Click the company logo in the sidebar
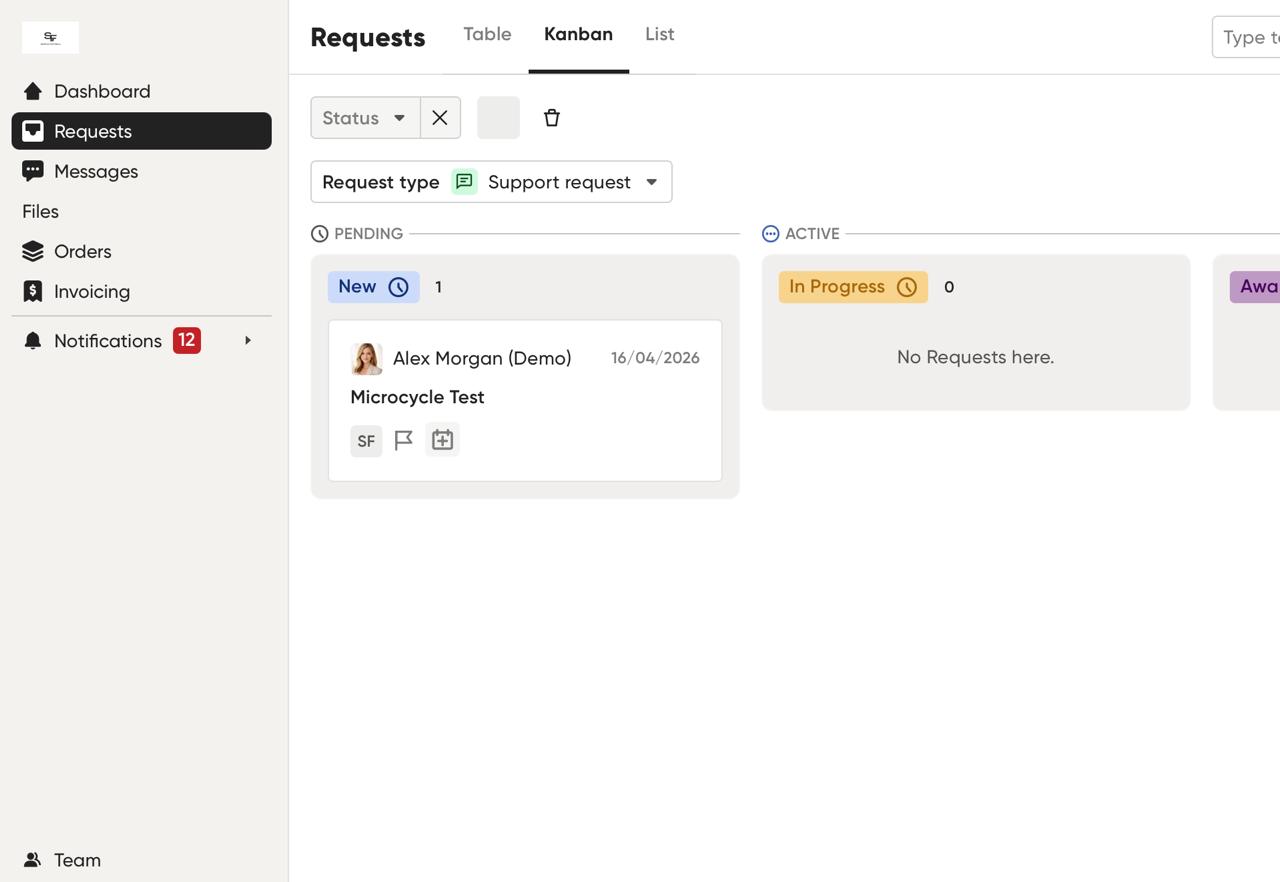The height and width of the screenshot is (882, 1280). click(50, 37)
